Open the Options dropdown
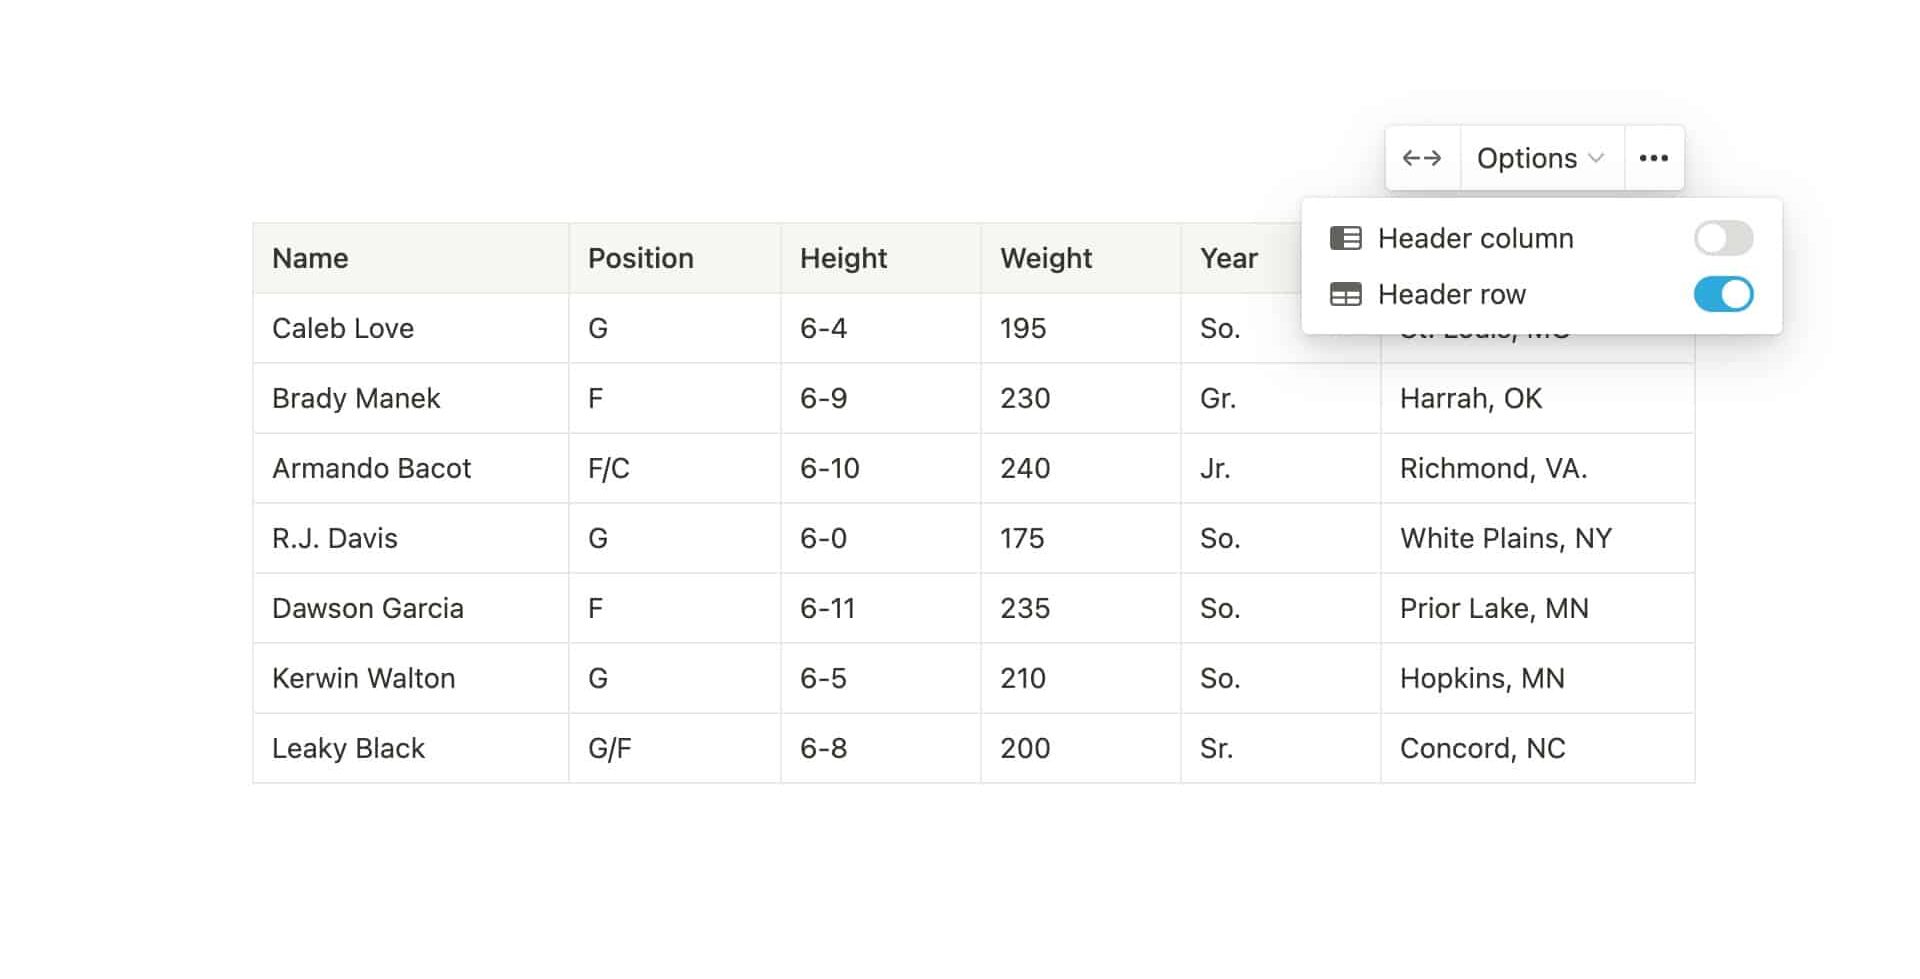Image resolution: width=1920 pixels, height=979 pixels. point(1542,158)
